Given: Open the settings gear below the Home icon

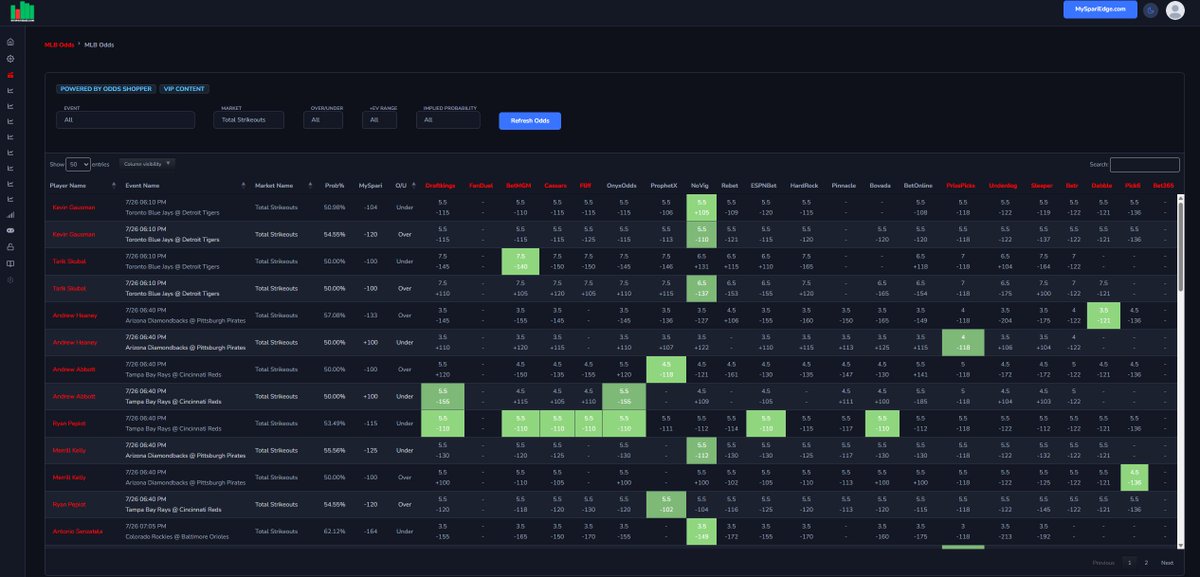Looking at the screenshot, I should pos(10,58).
